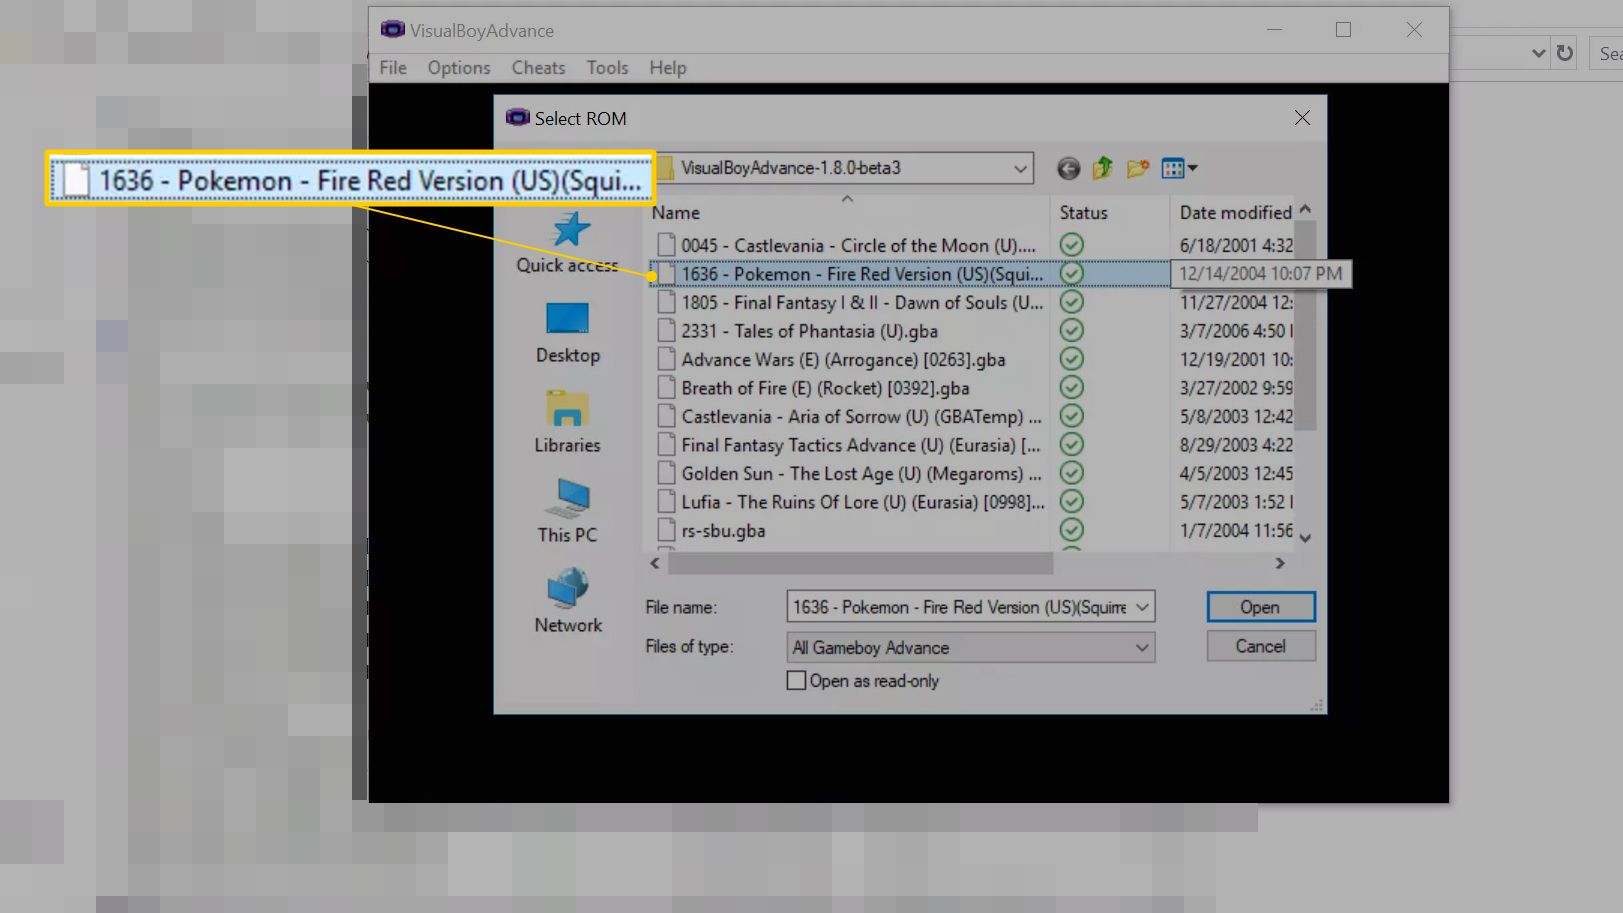Open the Cheats menu

point(538,68)
